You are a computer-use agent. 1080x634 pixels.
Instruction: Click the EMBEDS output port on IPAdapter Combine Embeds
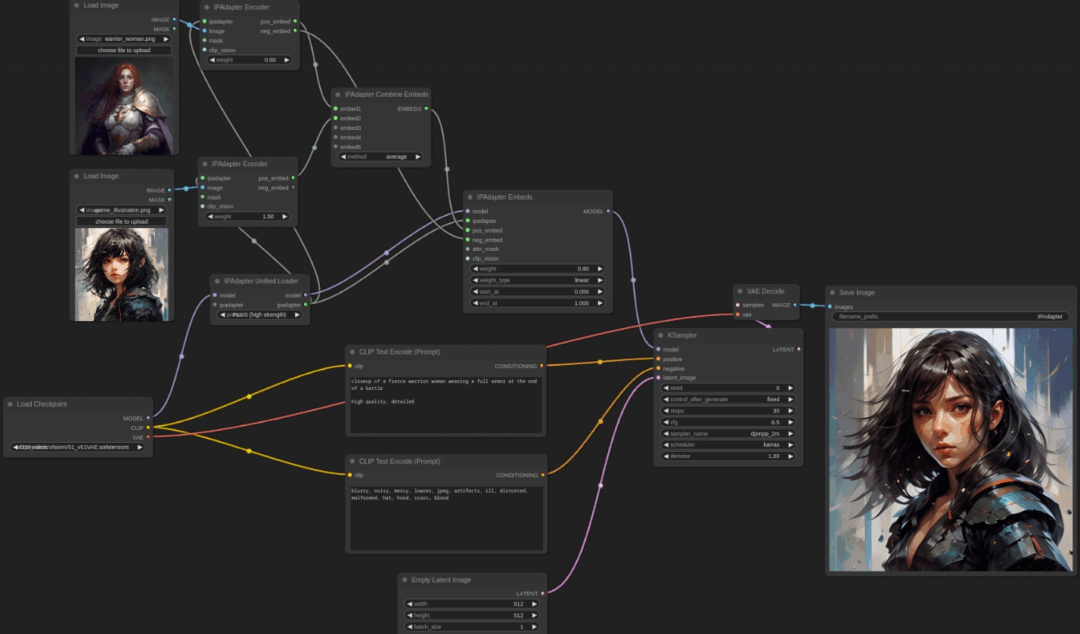[x=426, y=109]
